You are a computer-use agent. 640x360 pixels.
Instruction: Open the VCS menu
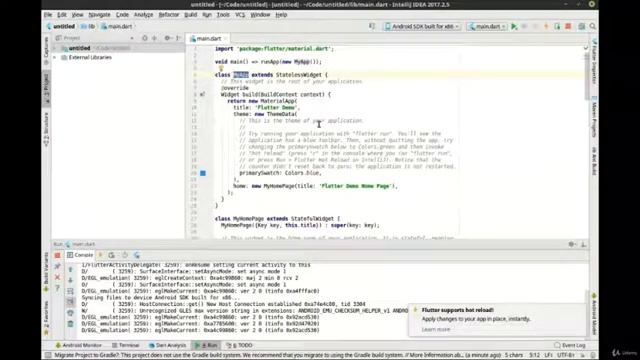240,15
